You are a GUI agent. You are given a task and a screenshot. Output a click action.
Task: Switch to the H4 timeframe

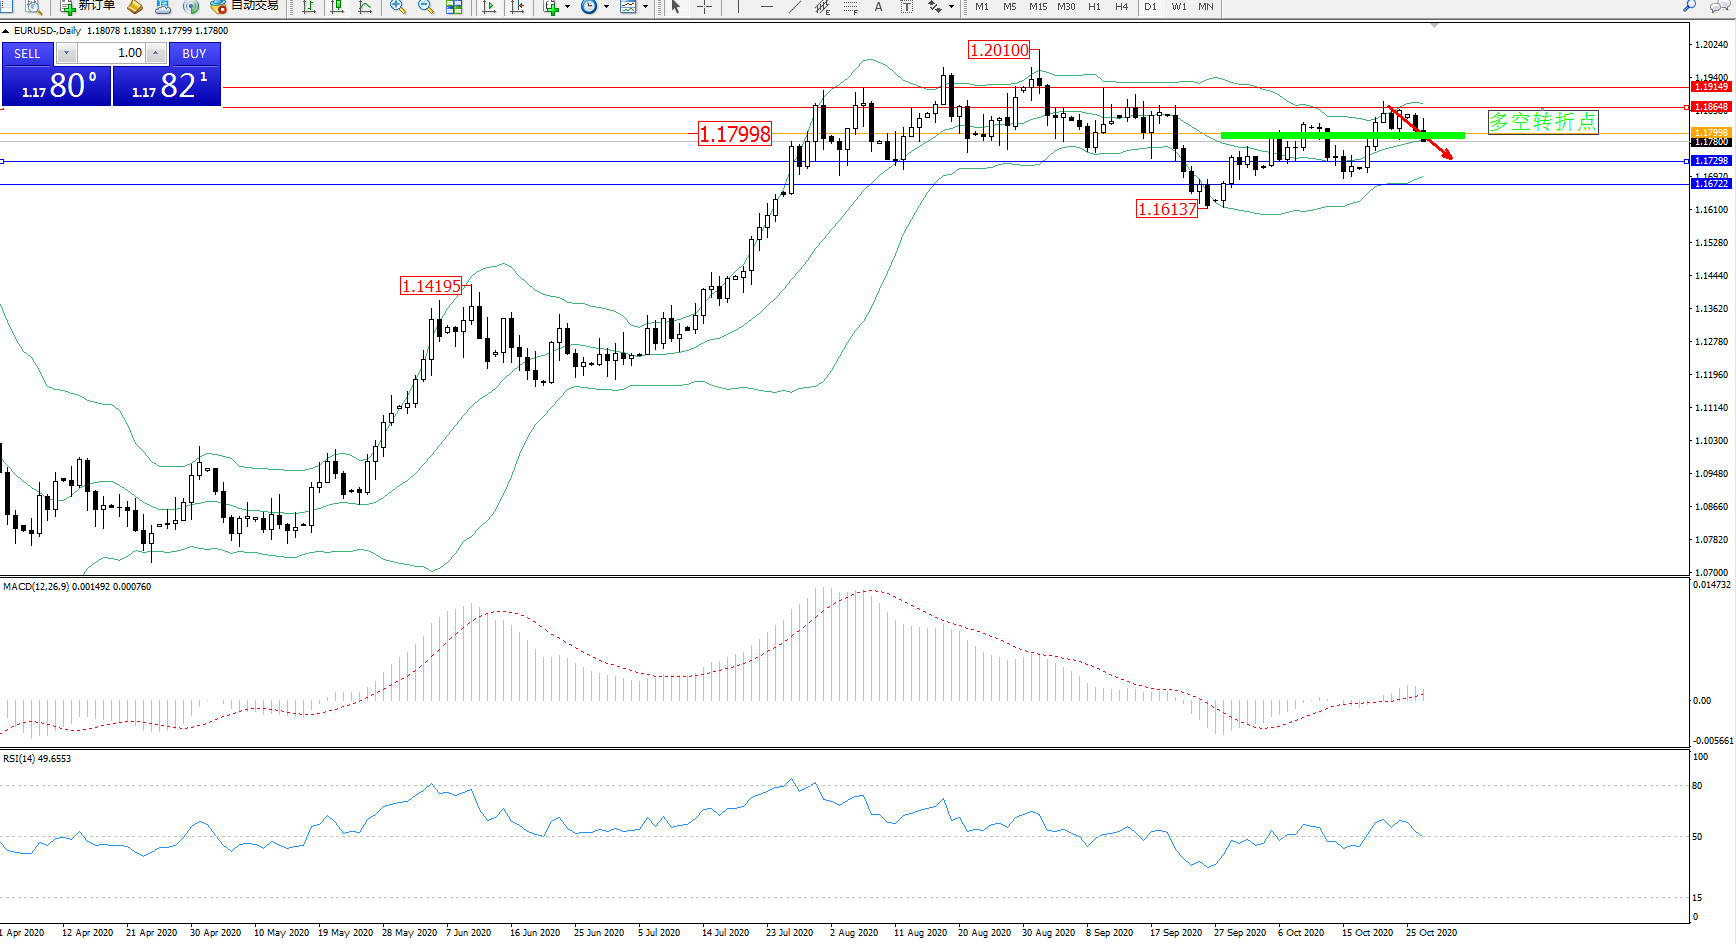tap(1121, 7)
